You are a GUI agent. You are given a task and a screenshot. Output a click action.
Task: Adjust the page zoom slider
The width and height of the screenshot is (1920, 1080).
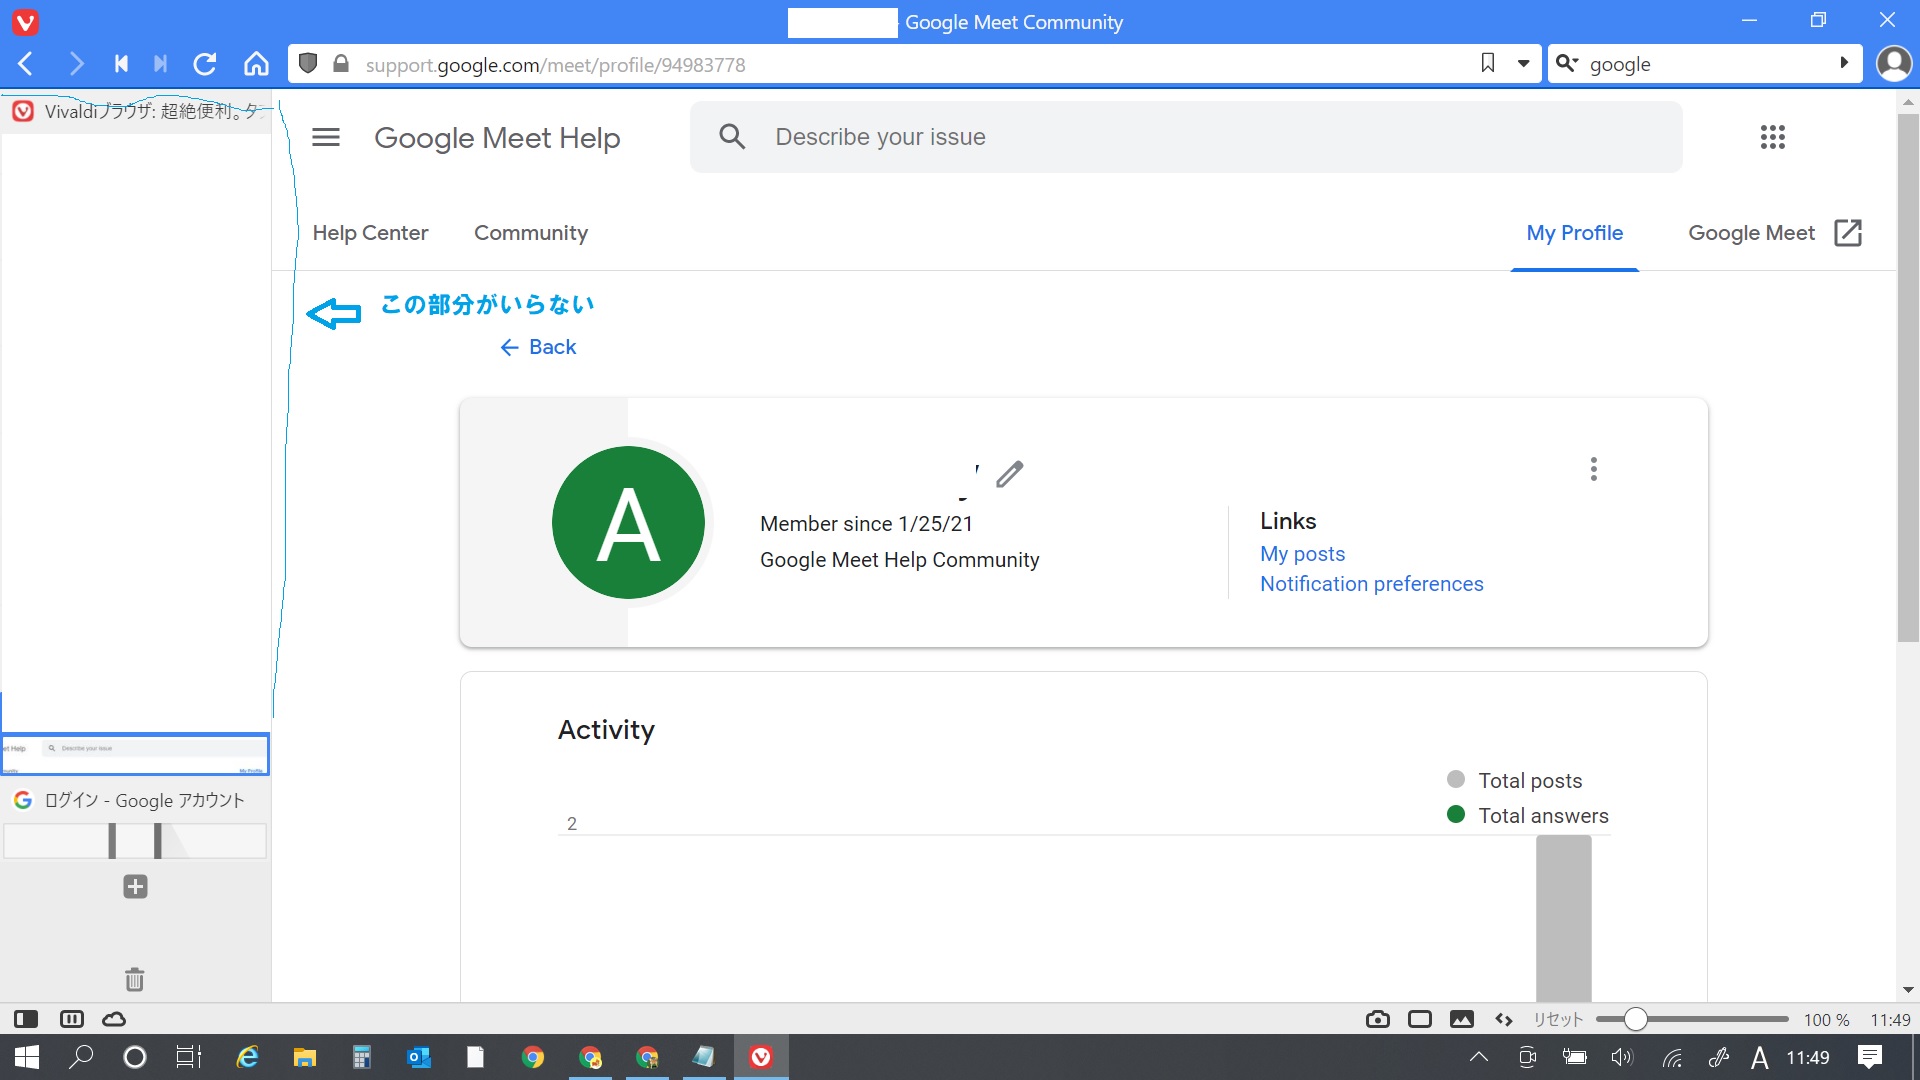[x=1635, y=1019]
